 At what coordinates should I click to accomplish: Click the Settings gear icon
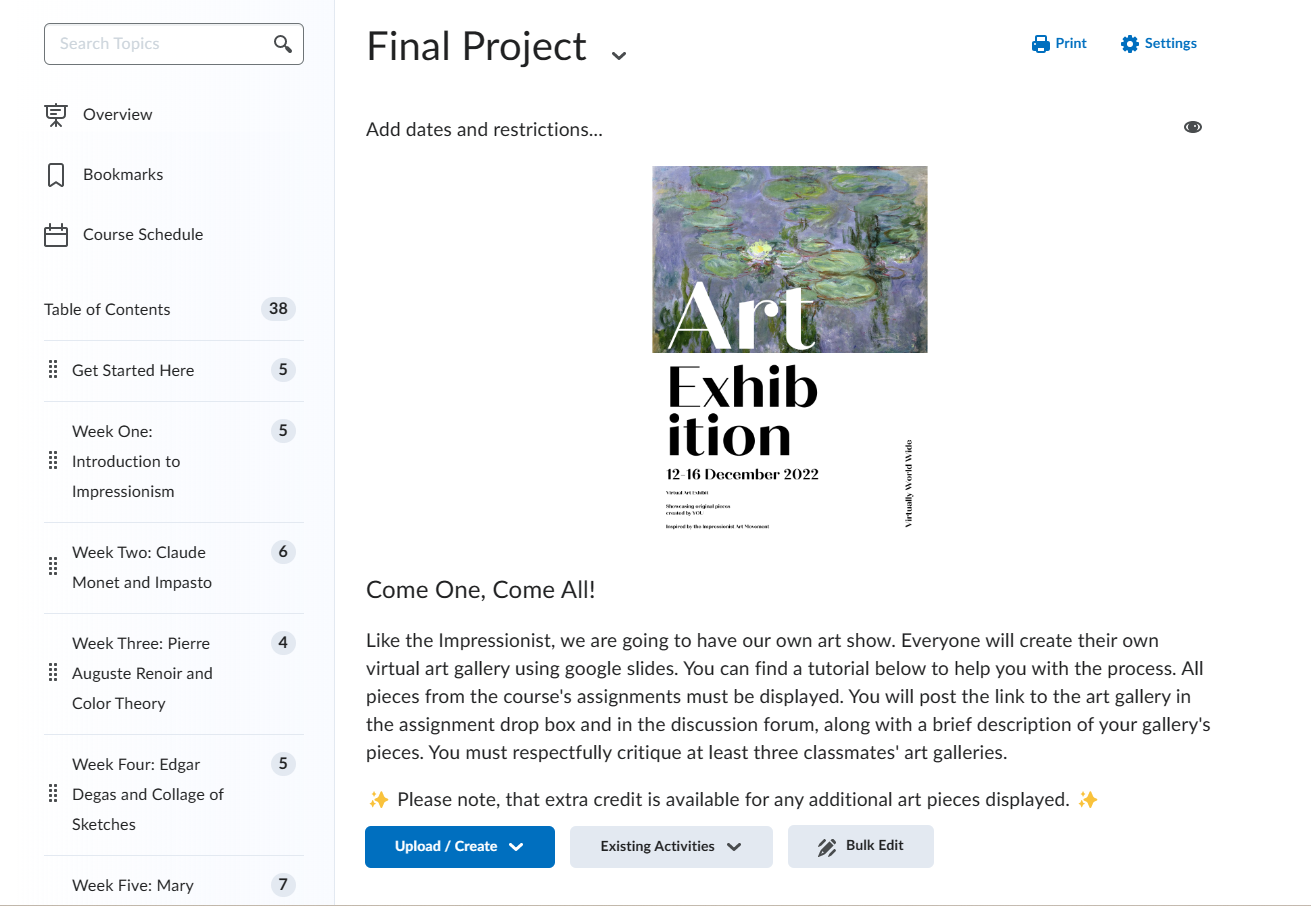[1130, 44]
